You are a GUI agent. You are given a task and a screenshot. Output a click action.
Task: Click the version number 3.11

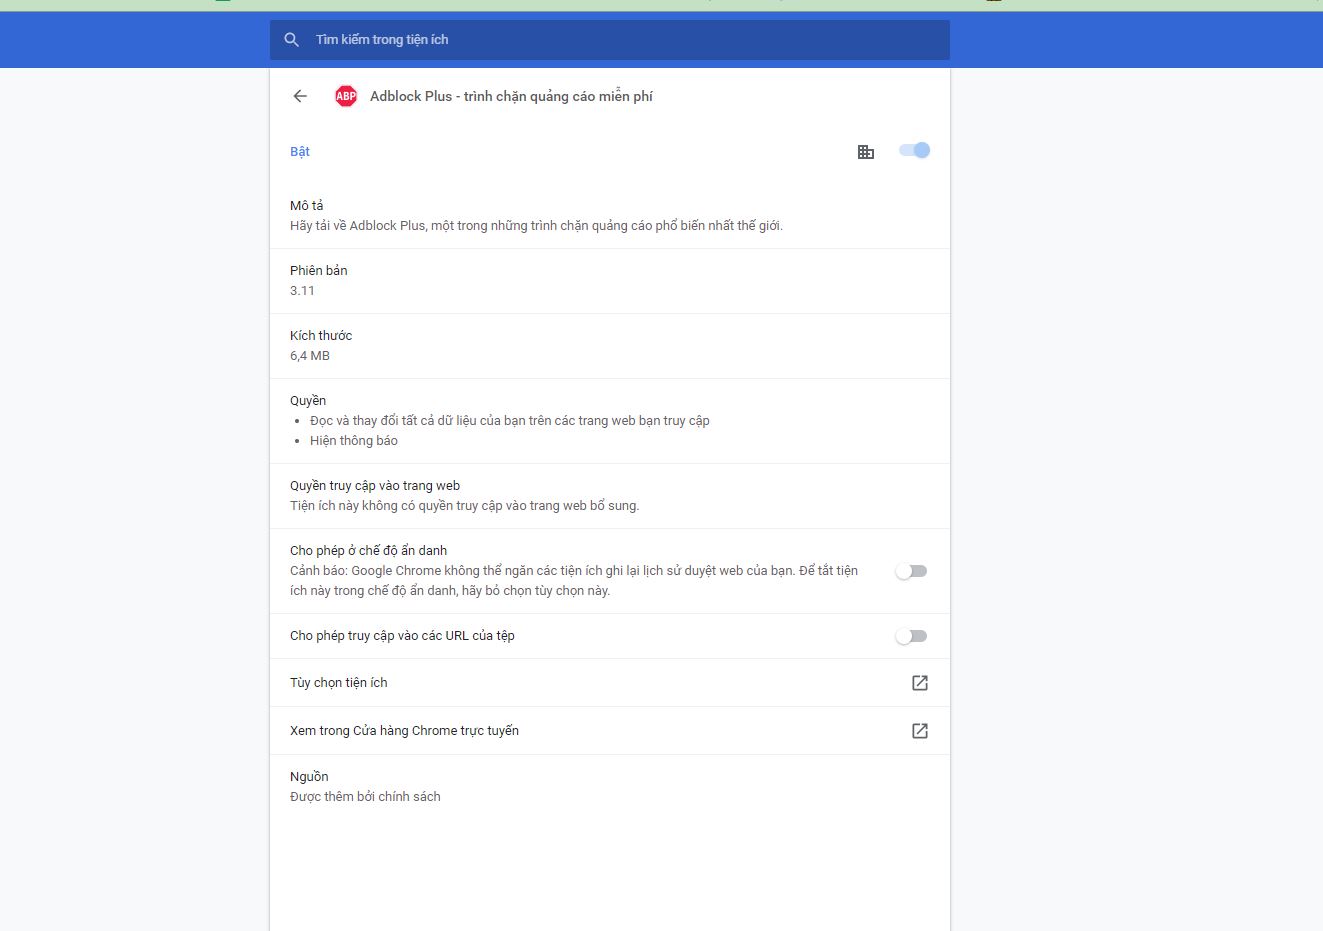pyautogui.click(x=302, y=291)
